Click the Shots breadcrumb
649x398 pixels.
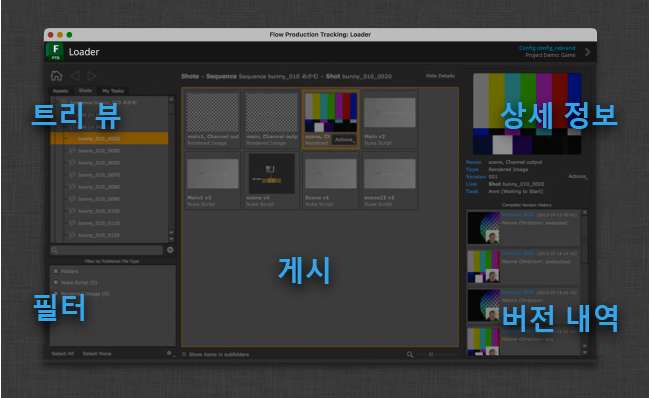pos(190,76)
